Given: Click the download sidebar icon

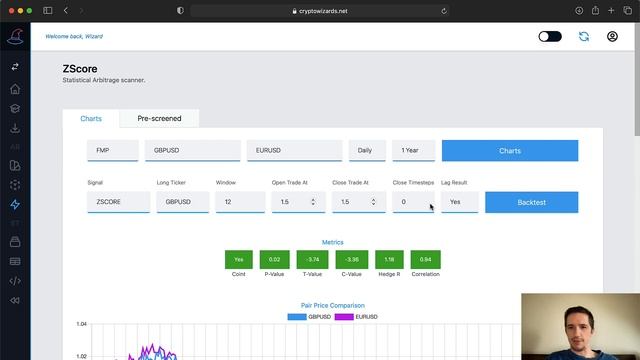Looking at the screenshot, I should (15, 128).
